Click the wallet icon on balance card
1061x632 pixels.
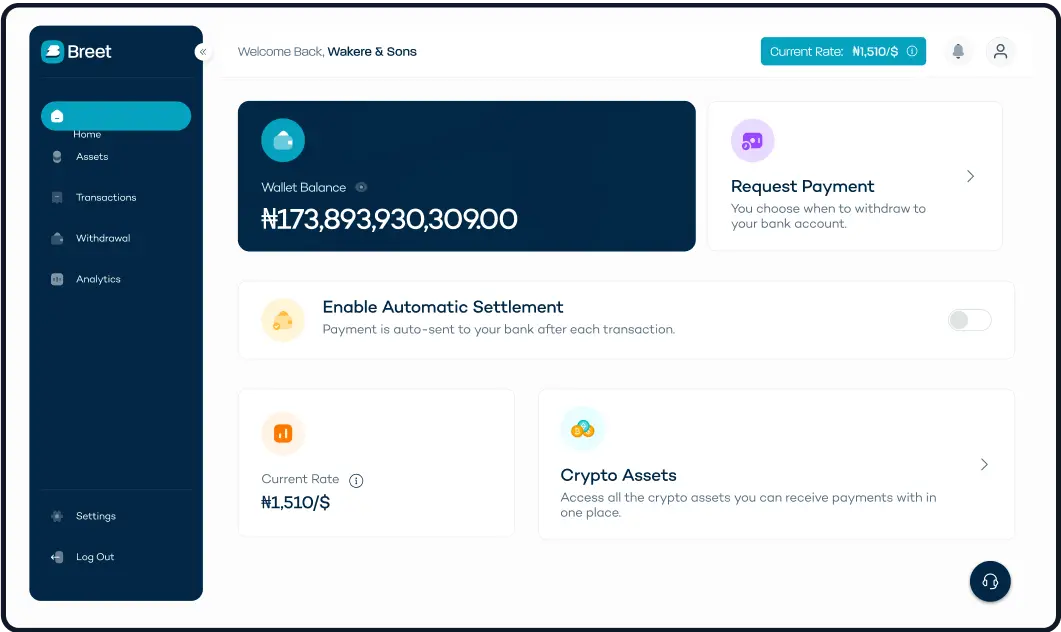tap(283, 140)
